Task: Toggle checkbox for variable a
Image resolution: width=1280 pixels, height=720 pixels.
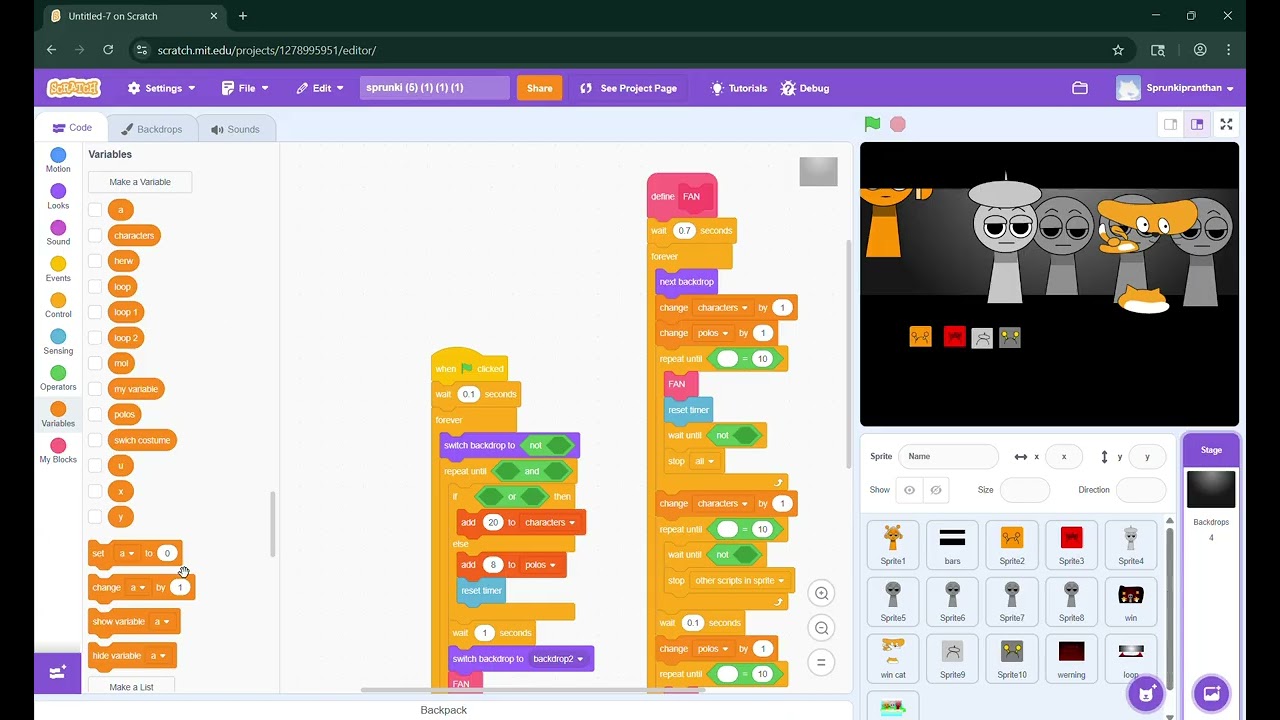Action: [95, 209]
